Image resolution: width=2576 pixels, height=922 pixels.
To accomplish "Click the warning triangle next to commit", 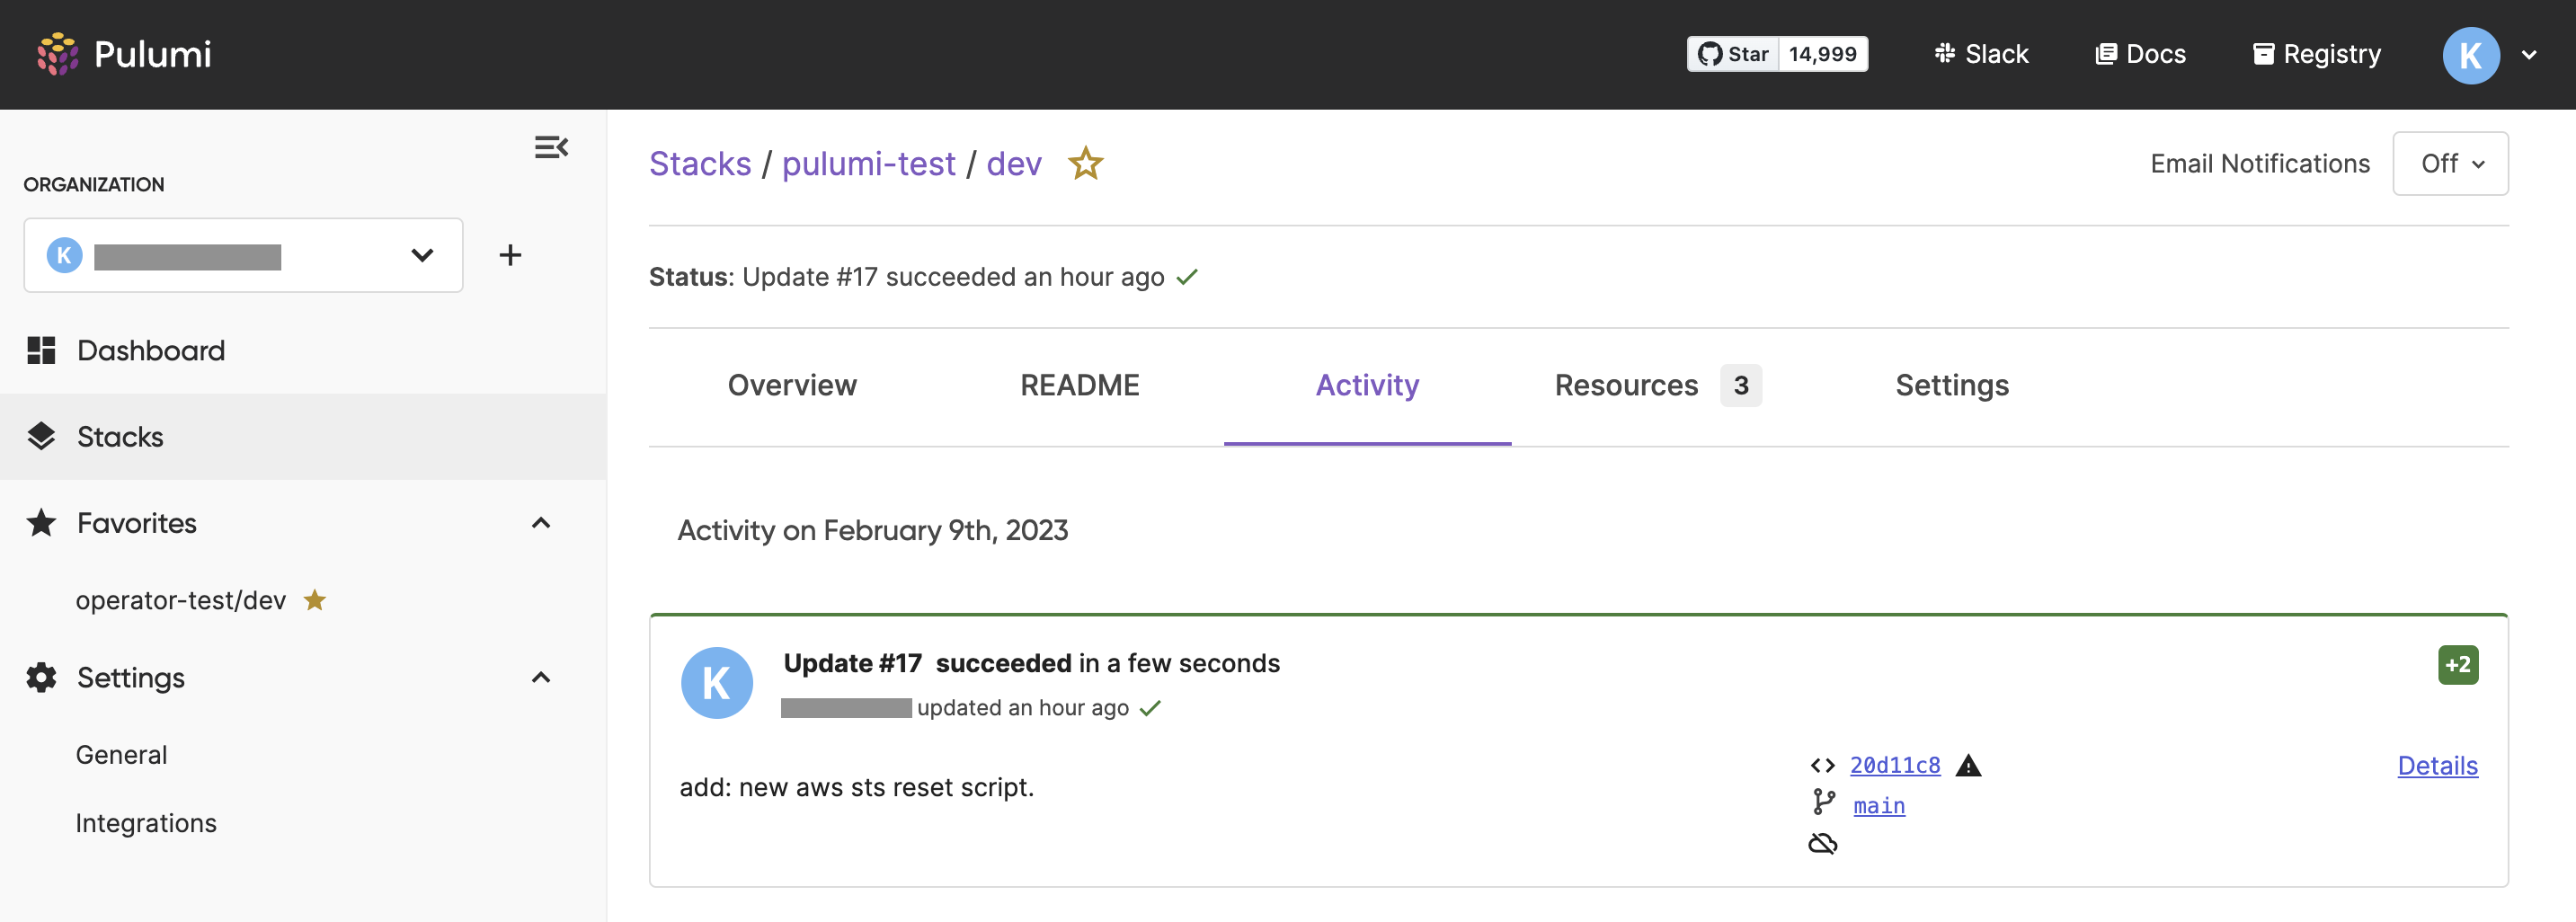I will tap(1968, 765).
